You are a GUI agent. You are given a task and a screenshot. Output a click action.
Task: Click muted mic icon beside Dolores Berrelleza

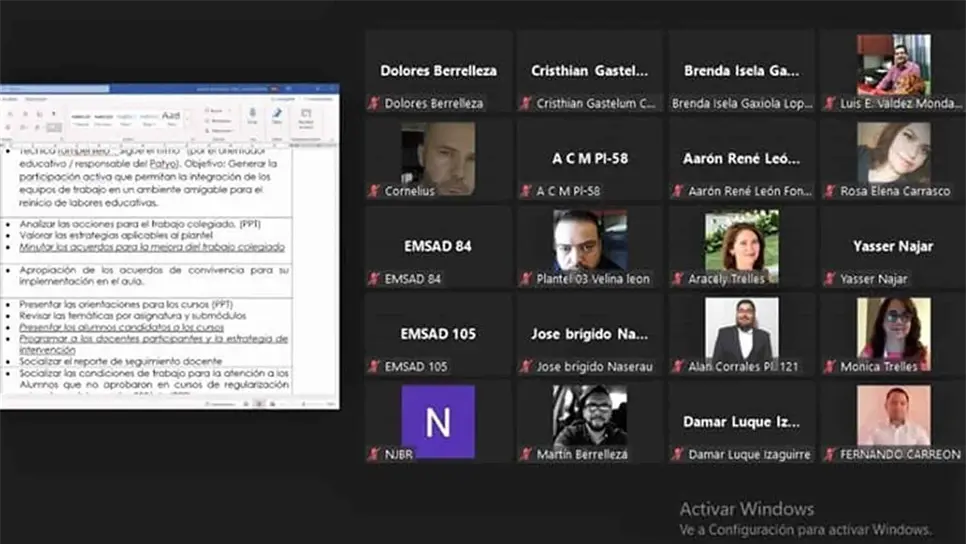click(374, 103)
